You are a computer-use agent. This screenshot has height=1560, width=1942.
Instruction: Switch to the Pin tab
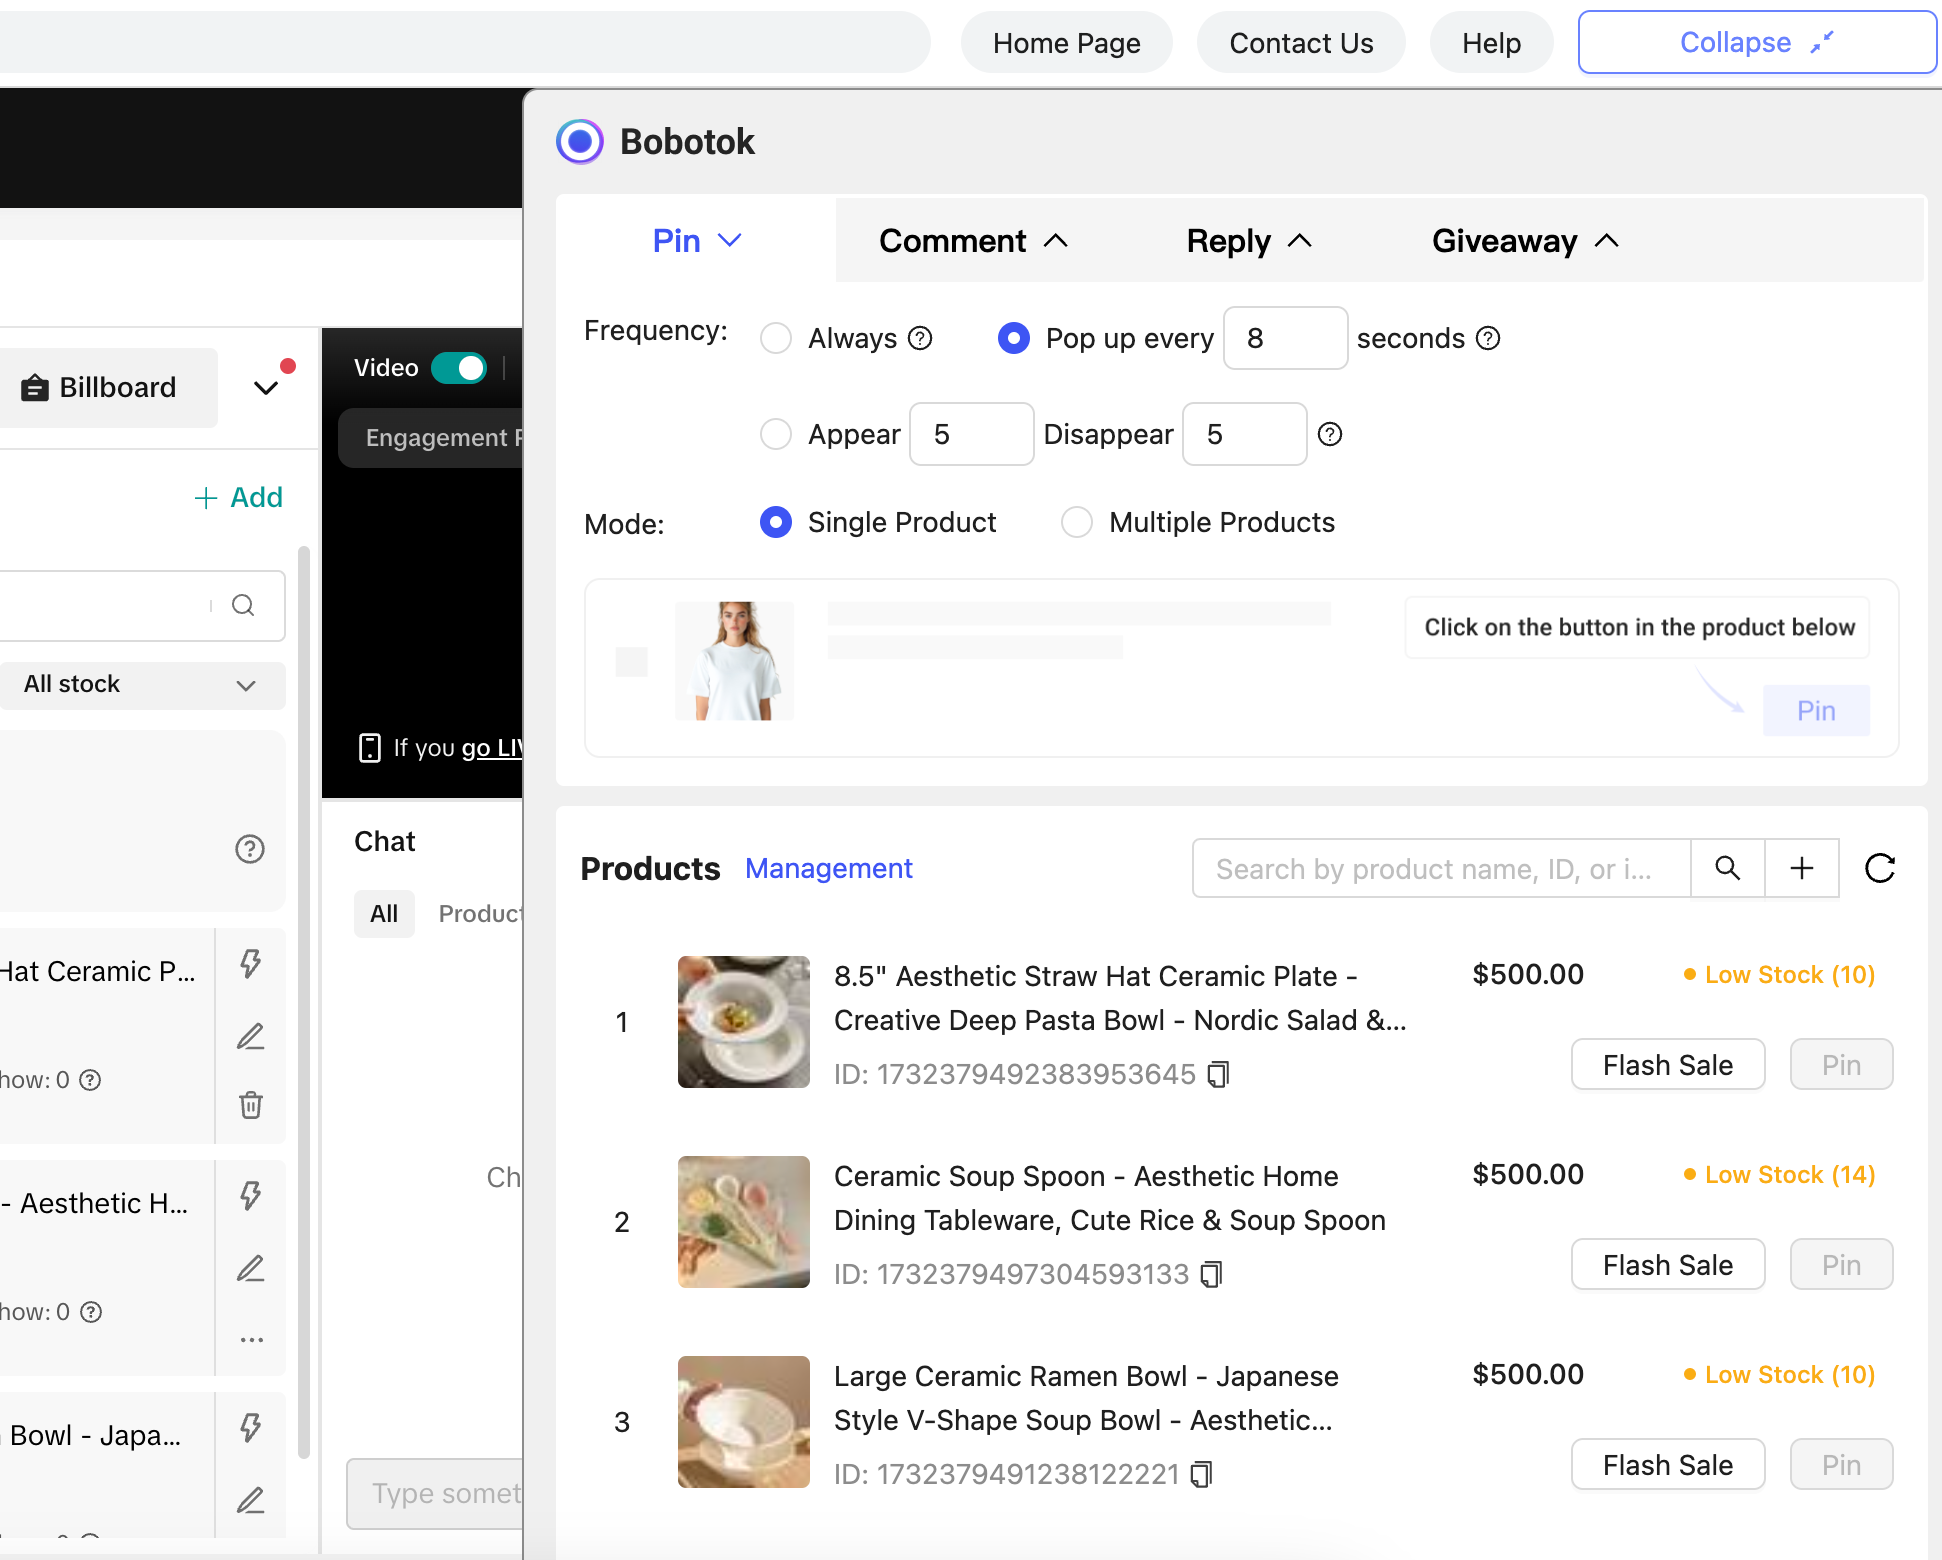click(x=697, y=241)
